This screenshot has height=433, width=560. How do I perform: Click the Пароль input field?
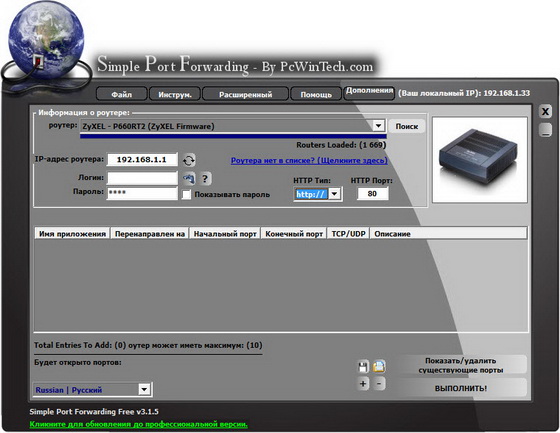(142, 193)
